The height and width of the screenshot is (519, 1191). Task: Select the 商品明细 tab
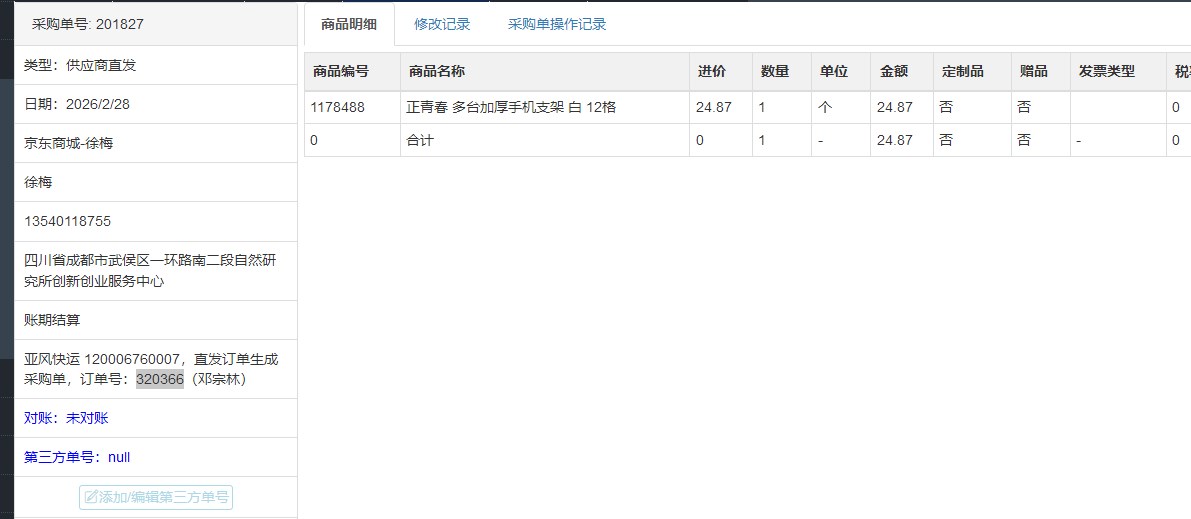(349, 24)
